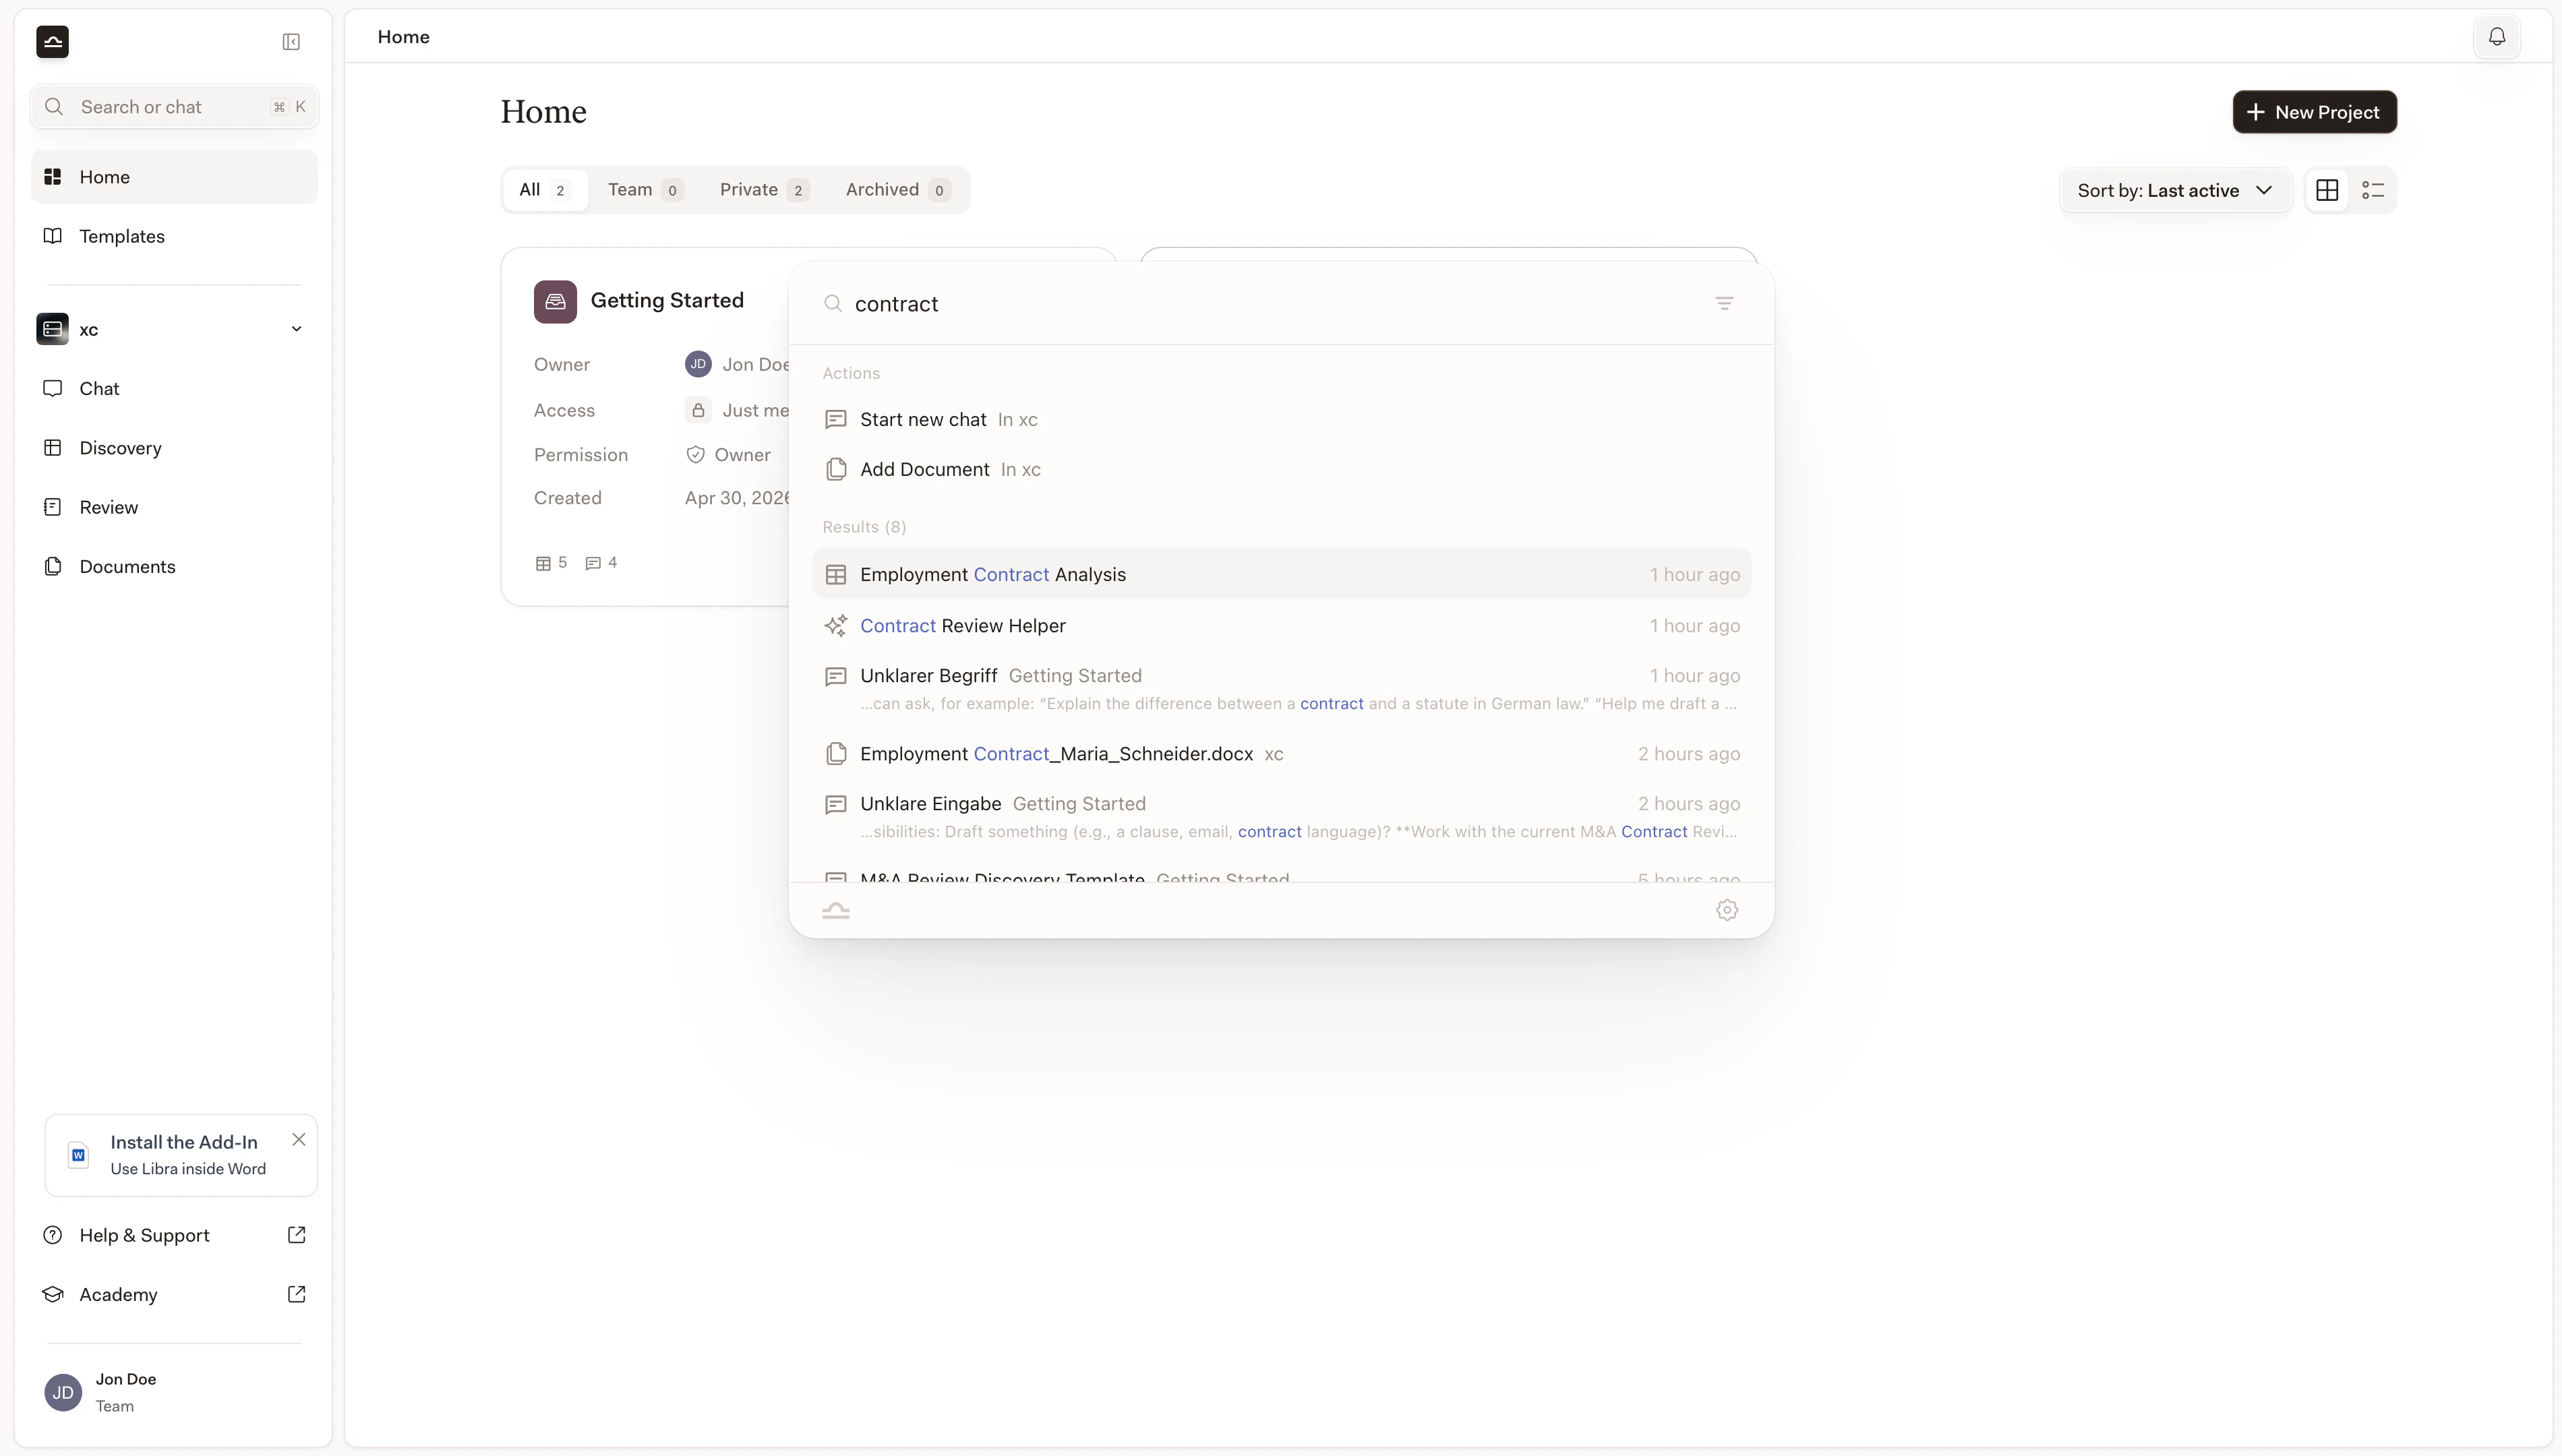Open Install the Add-In promotion
Viewport: 2562px width, 1456px height.
click(x=181, y=1155)
